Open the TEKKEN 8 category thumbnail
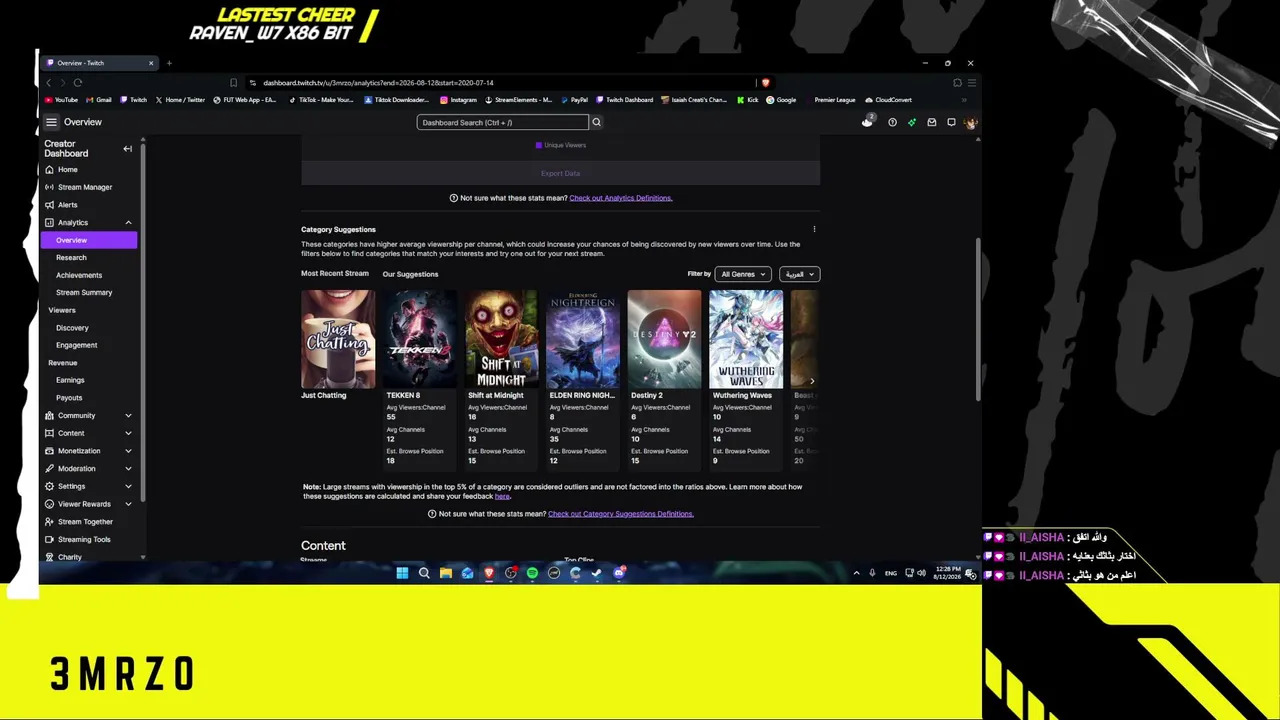 click(419, 339)
